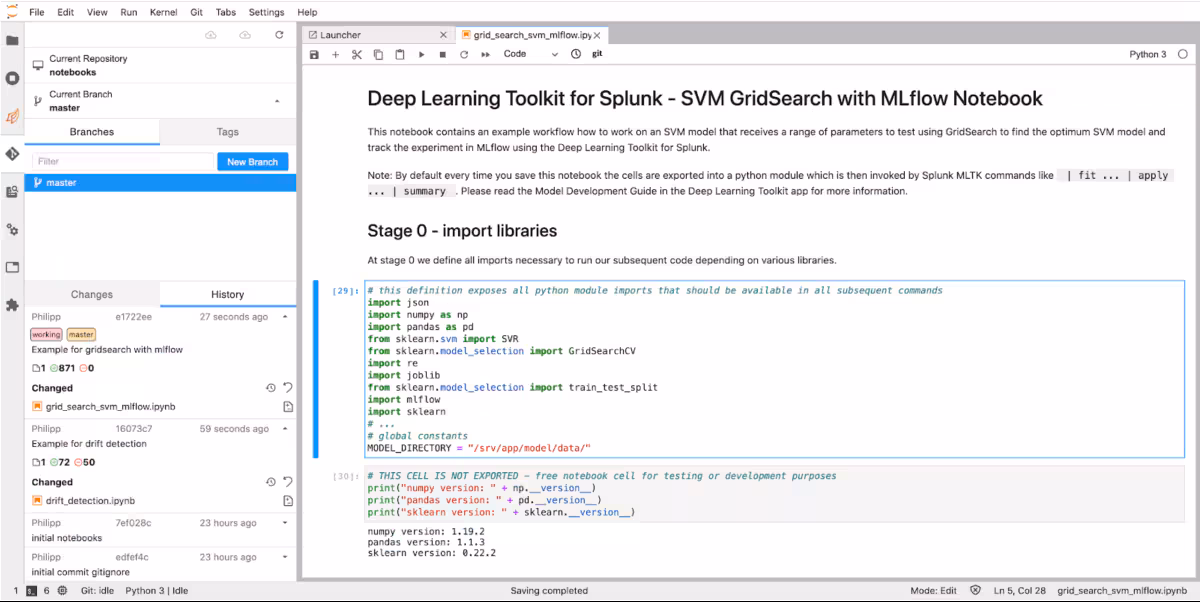Refresh the git repository status
This screenshot has width=1200, height=602.
(278, 34)
